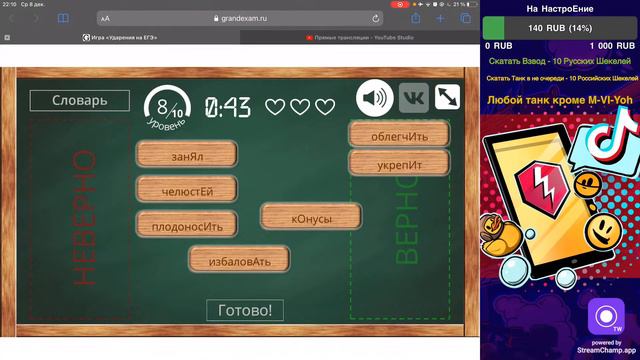Switch to the YouTube Studio tab

pyautogui.click(x=360, y=38)
